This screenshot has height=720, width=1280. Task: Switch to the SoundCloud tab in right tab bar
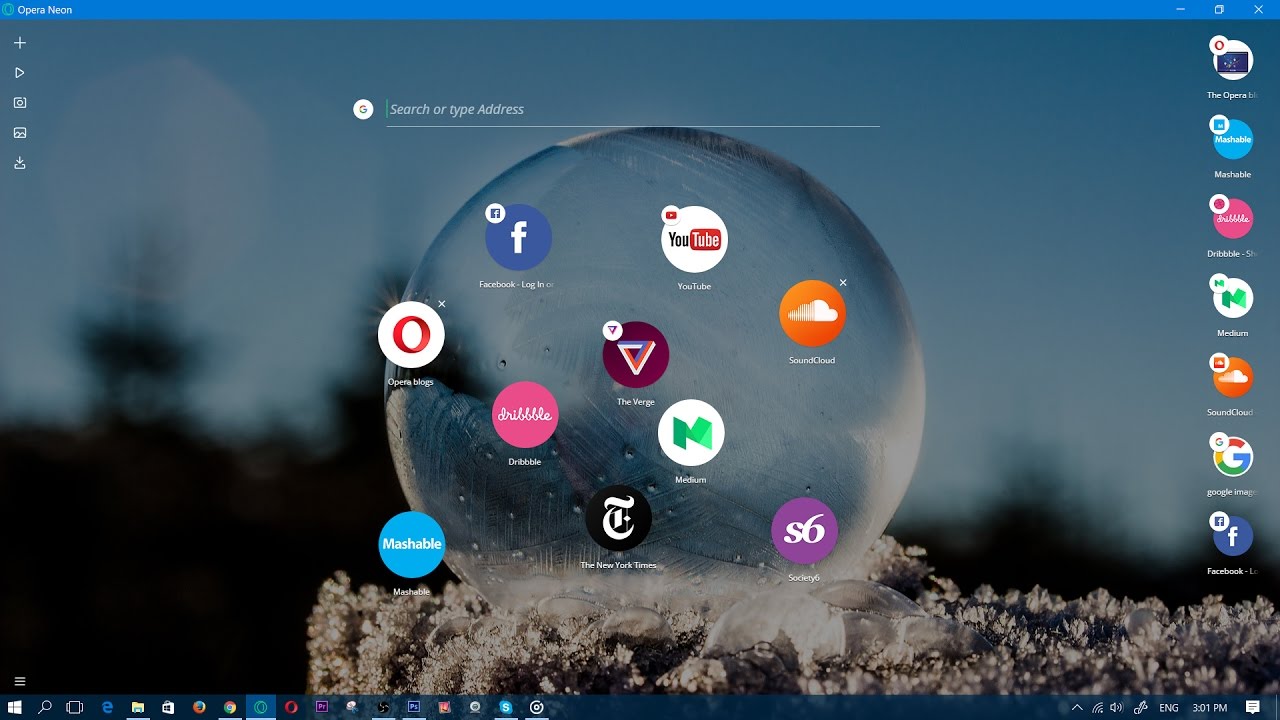point(1232,377)
